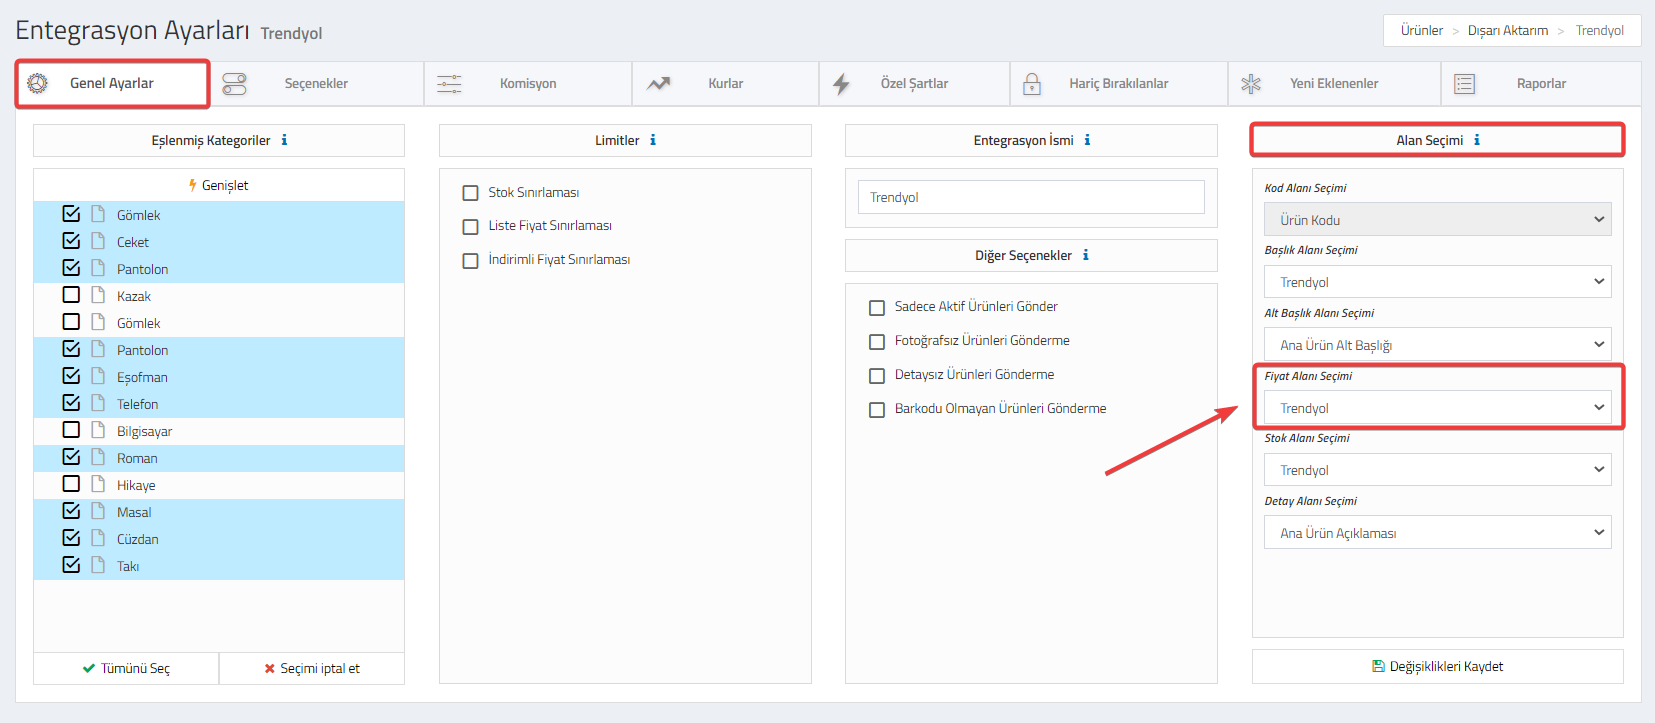Check Sadece Aktif Ürünleri Gönder
The image size is (1655, 723).
pos(877,308)
